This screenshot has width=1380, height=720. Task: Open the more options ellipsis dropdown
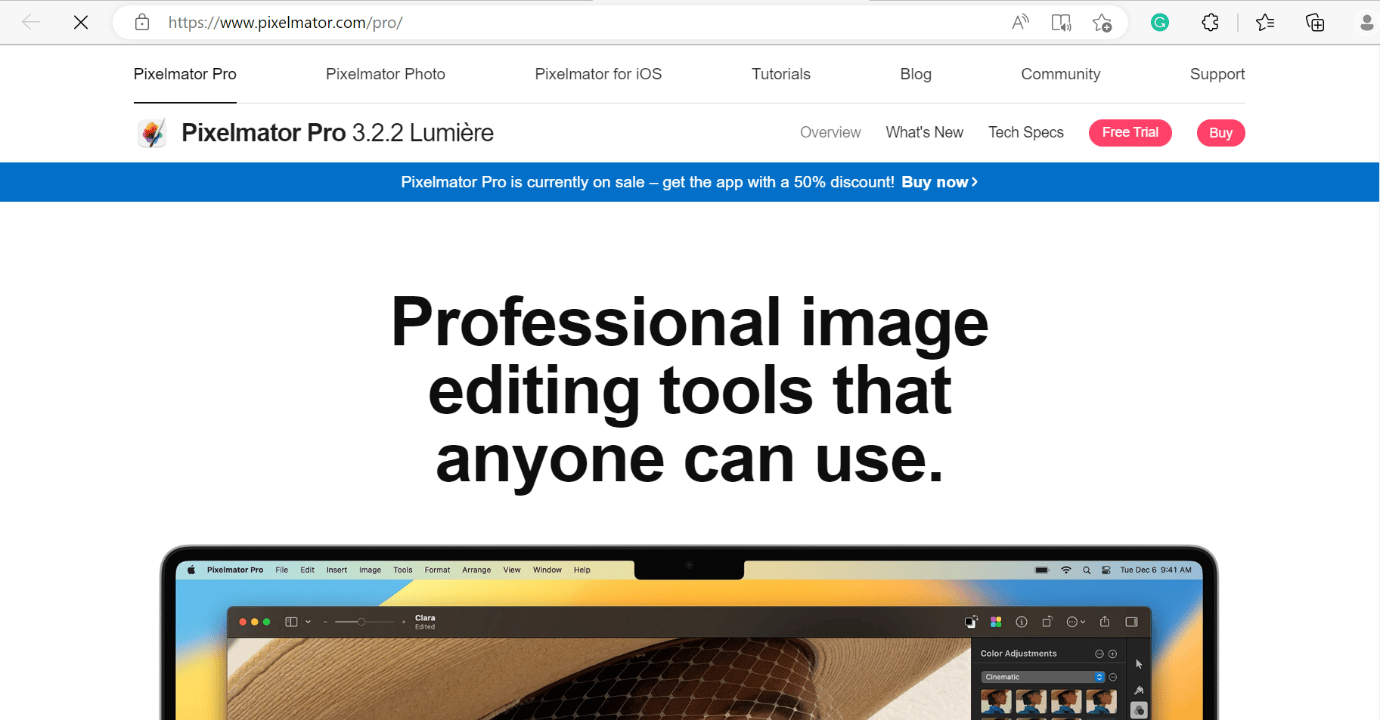pos(1076,622)
